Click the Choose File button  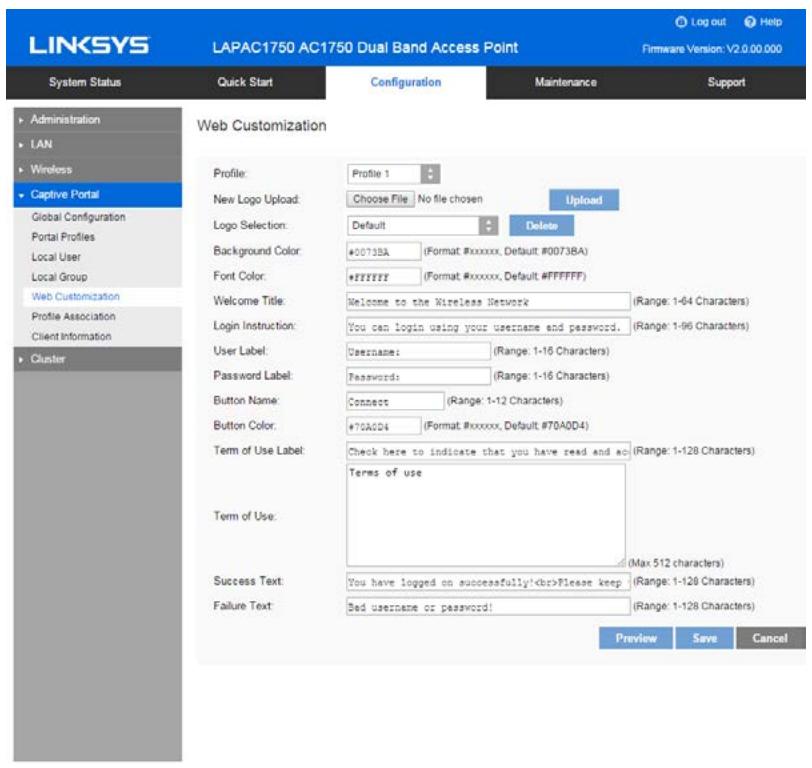[381, 199]
